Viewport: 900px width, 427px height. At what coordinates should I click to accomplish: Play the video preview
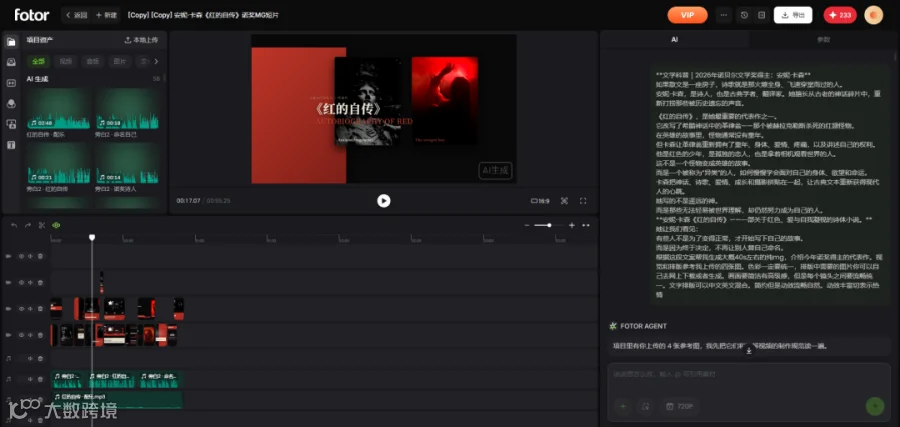pos(383,200)
